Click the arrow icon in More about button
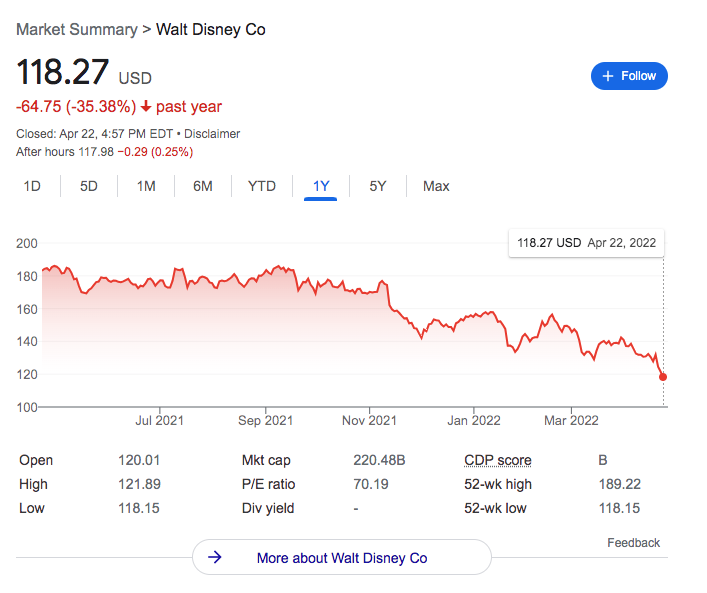The image size is (707, 593). (x=215, y=558)
